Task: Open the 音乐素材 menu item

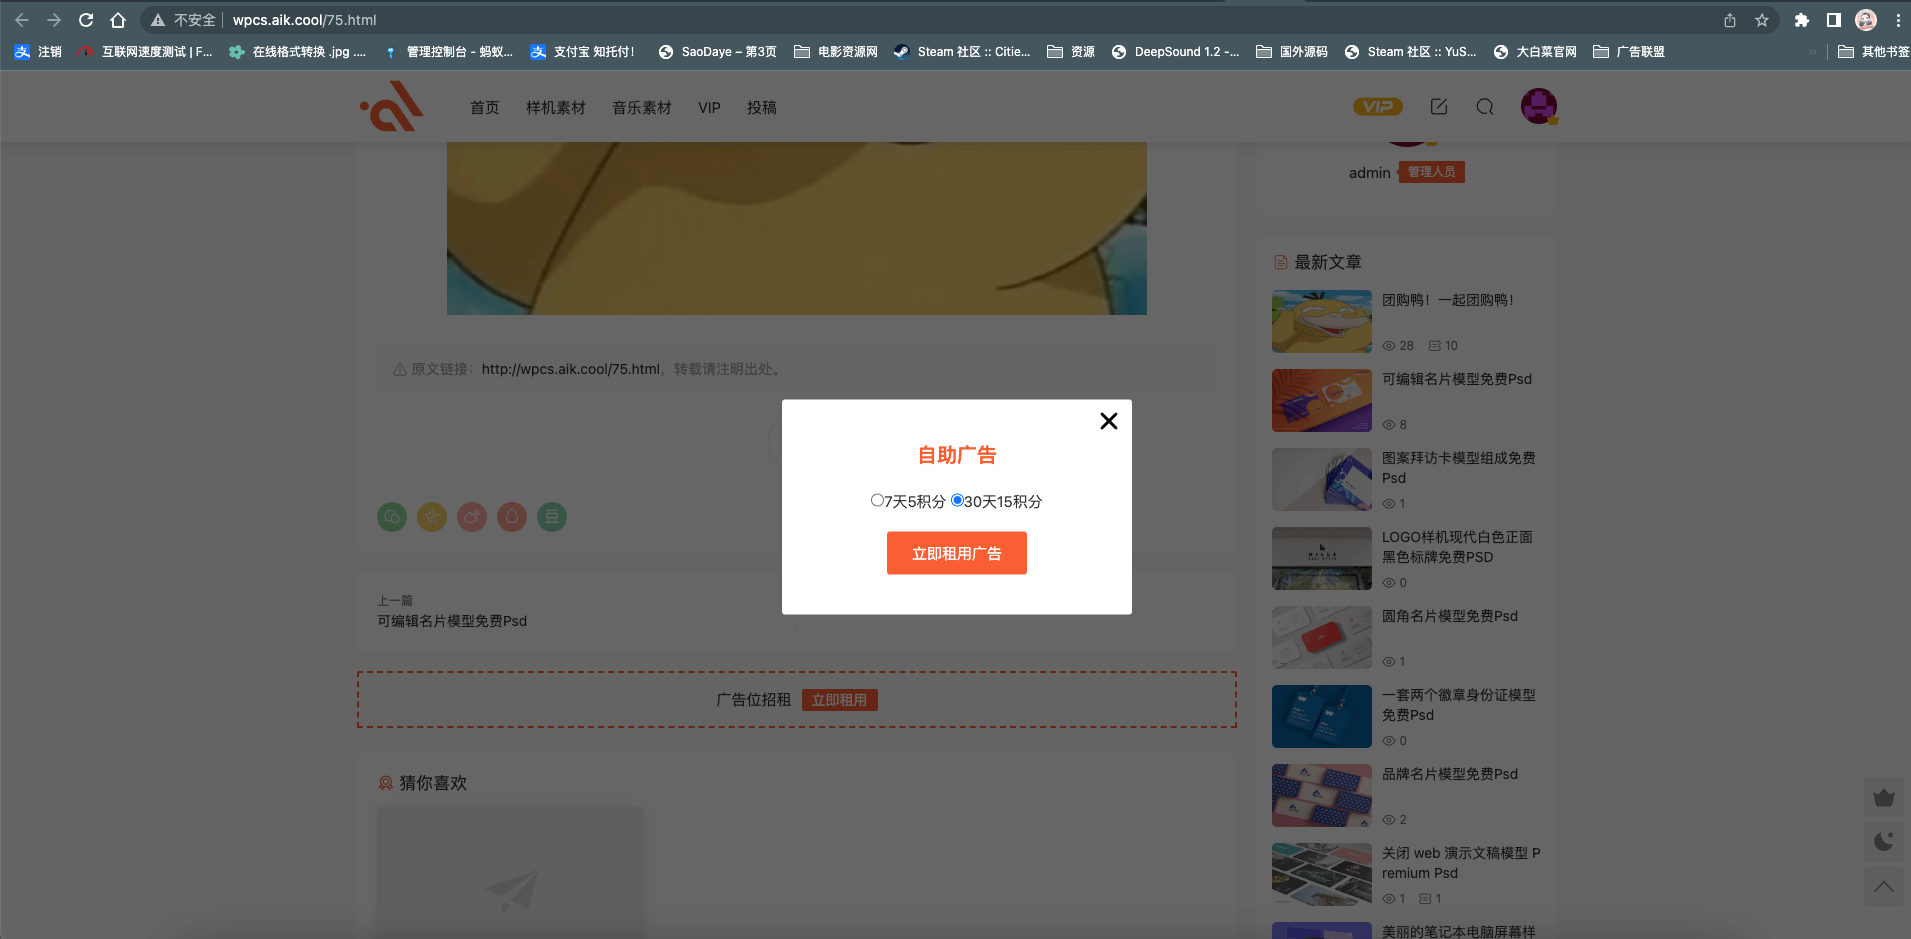Action: coord(642,107)
